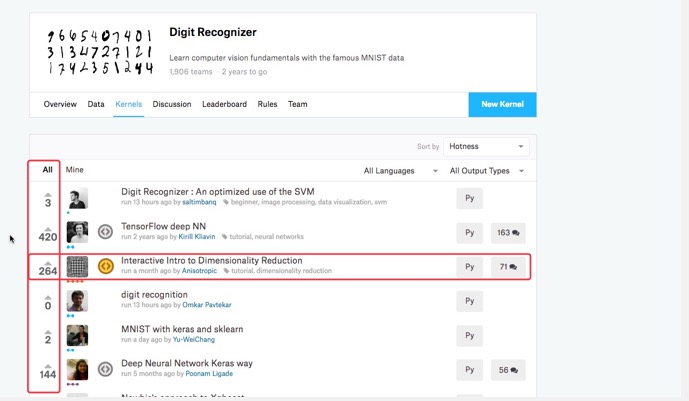689x401 pixels.
Task: Open the MNIST with keras and sklearn kernel
Action: [182, 329]
